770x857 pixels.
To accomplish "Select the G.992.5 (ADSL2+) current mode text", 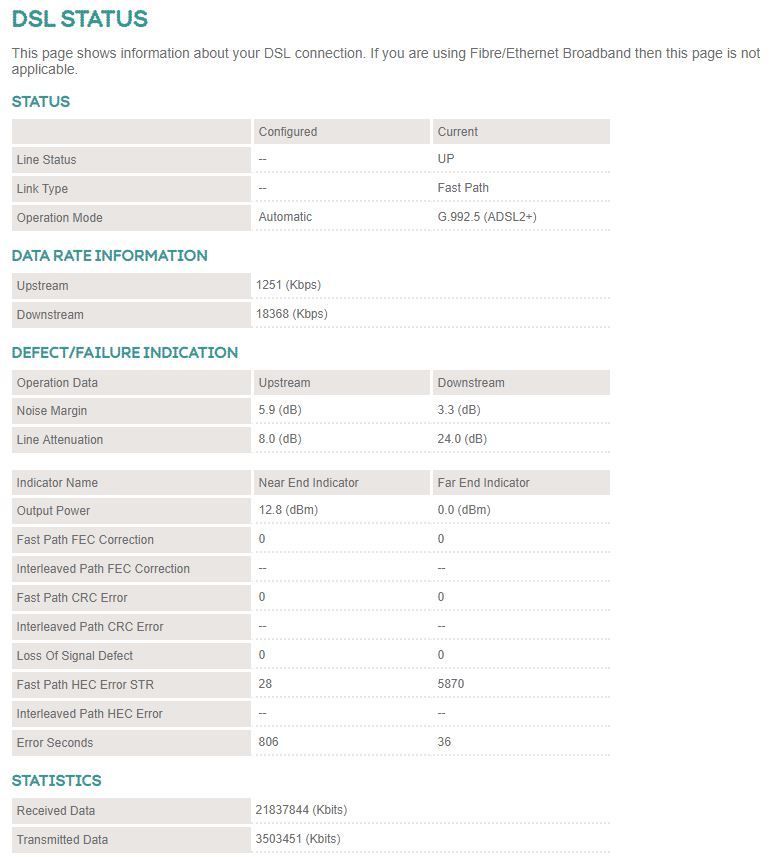I will tap(487, 216).
